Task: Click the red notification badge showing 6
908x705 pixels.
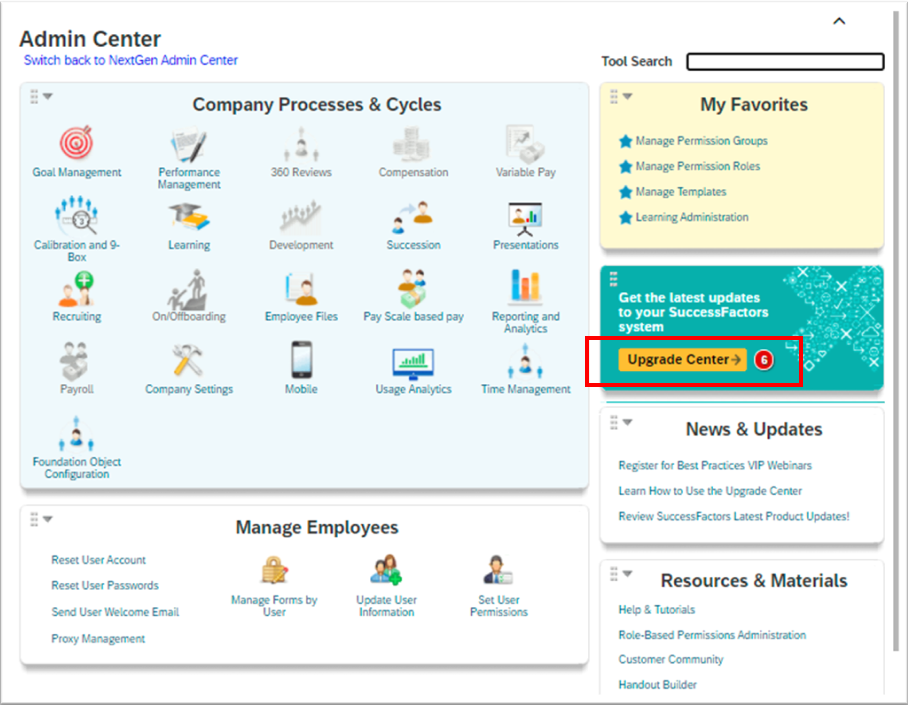Action: click(x=764, y=360)
